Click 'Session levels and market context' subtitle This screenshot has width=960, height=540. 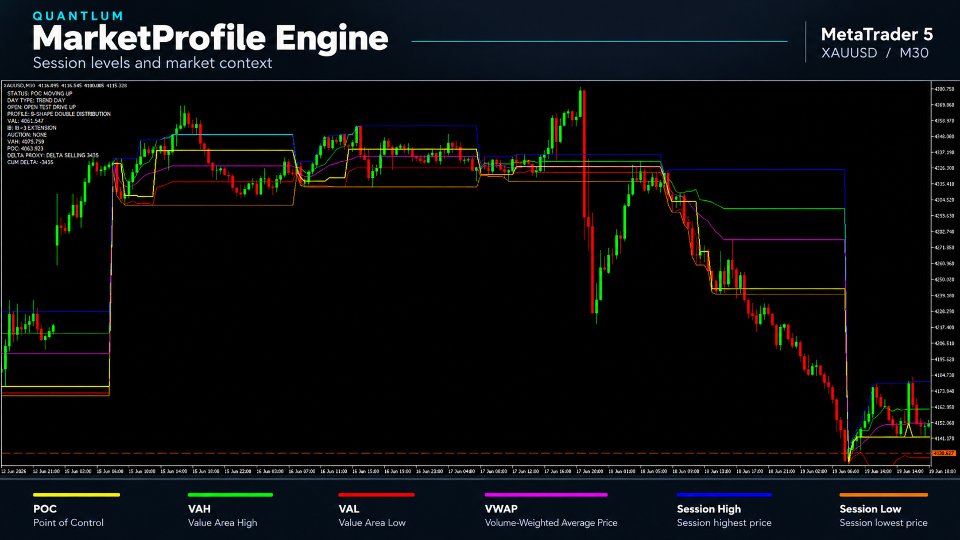(x=152, y=63)
